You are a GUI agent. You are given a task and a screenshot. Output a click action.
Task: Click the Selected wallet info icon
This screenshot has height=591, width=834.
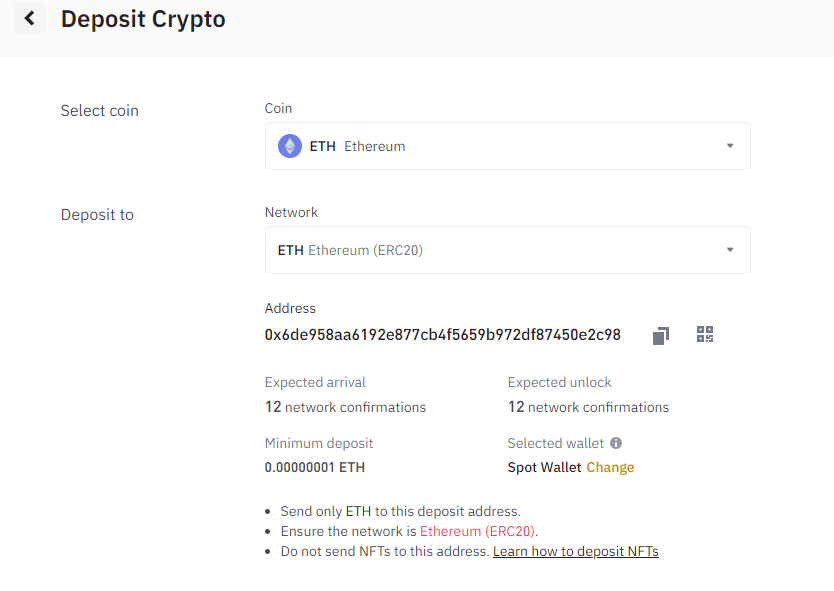[616, 443]
